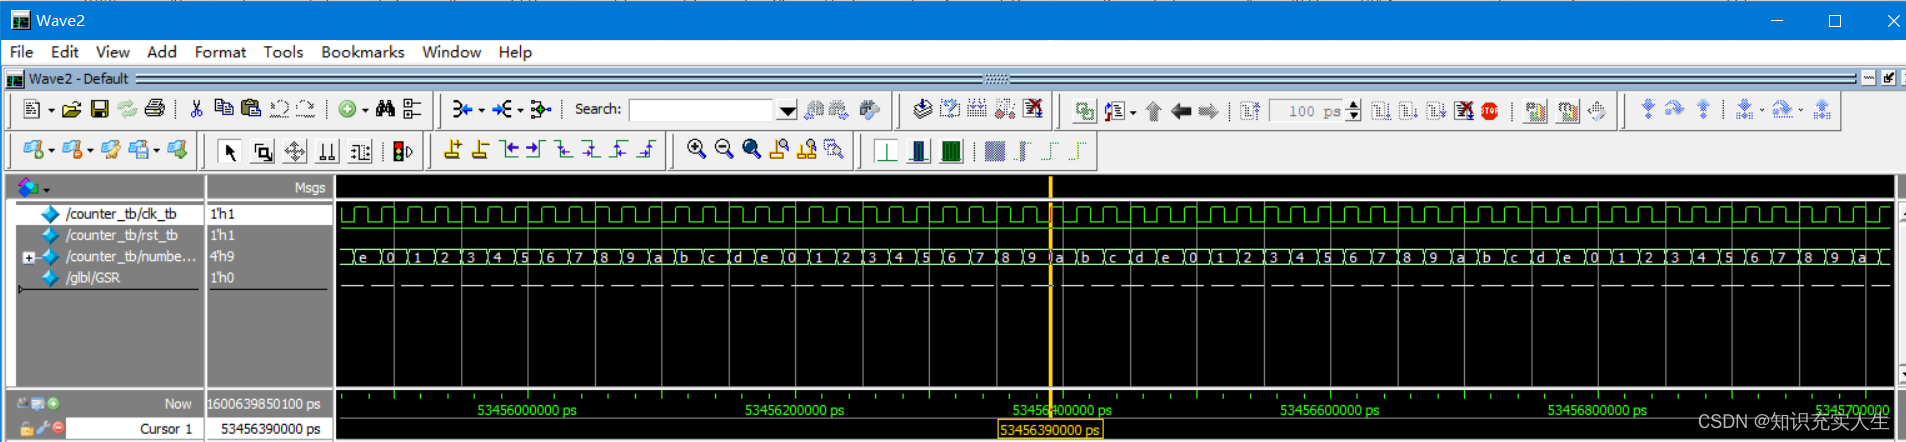Toggle the Cursor 1 lock icon

pyautogui.click(x=26, y=428)
